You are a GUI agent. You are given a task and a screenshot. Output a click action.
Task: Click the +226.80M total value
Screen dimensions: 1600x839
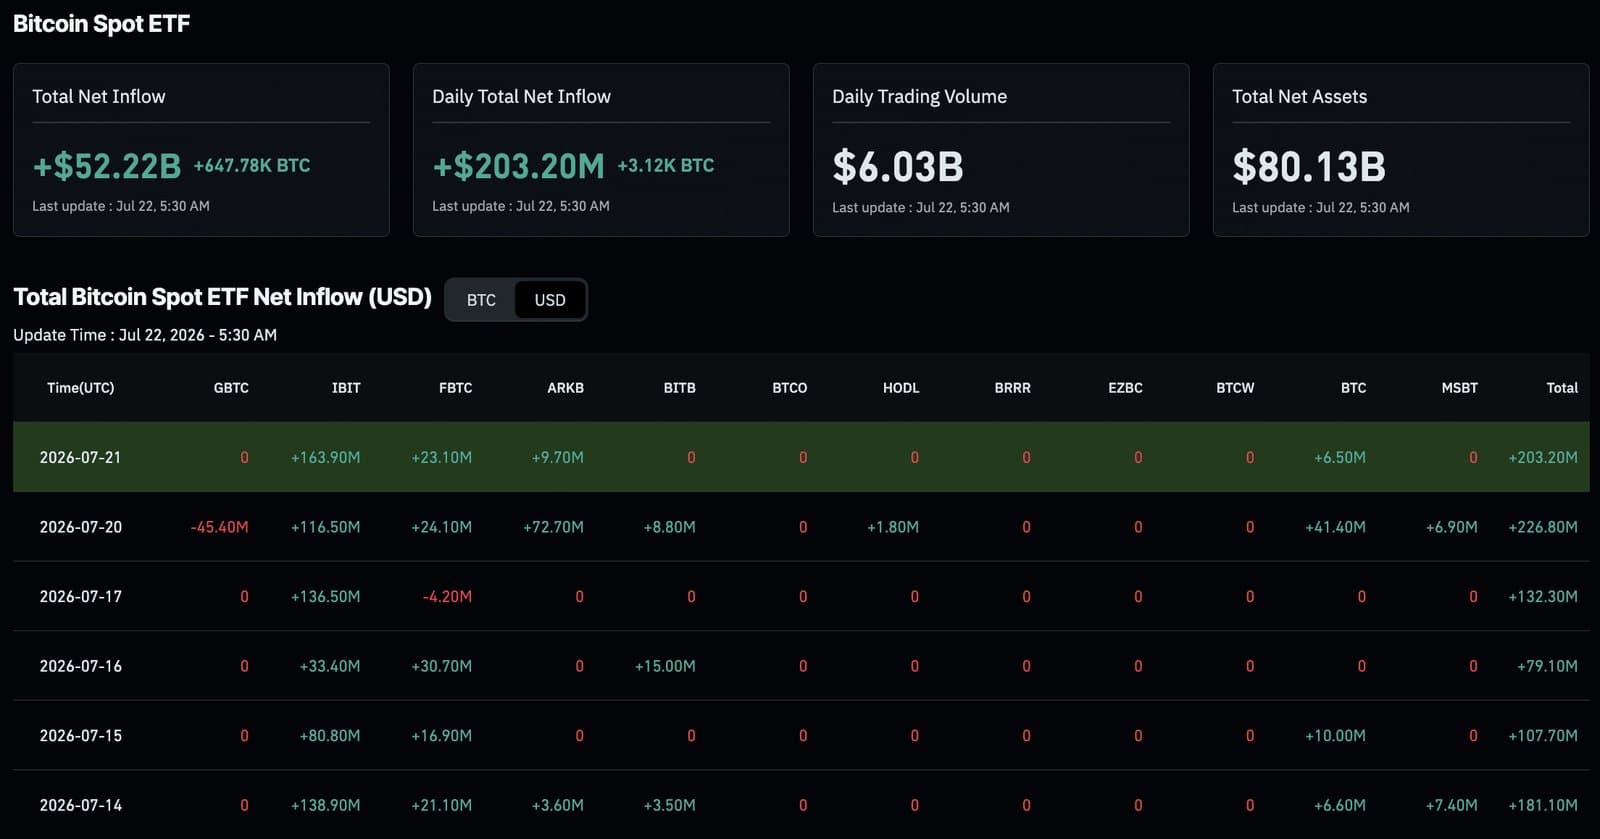coord(1543,527)
